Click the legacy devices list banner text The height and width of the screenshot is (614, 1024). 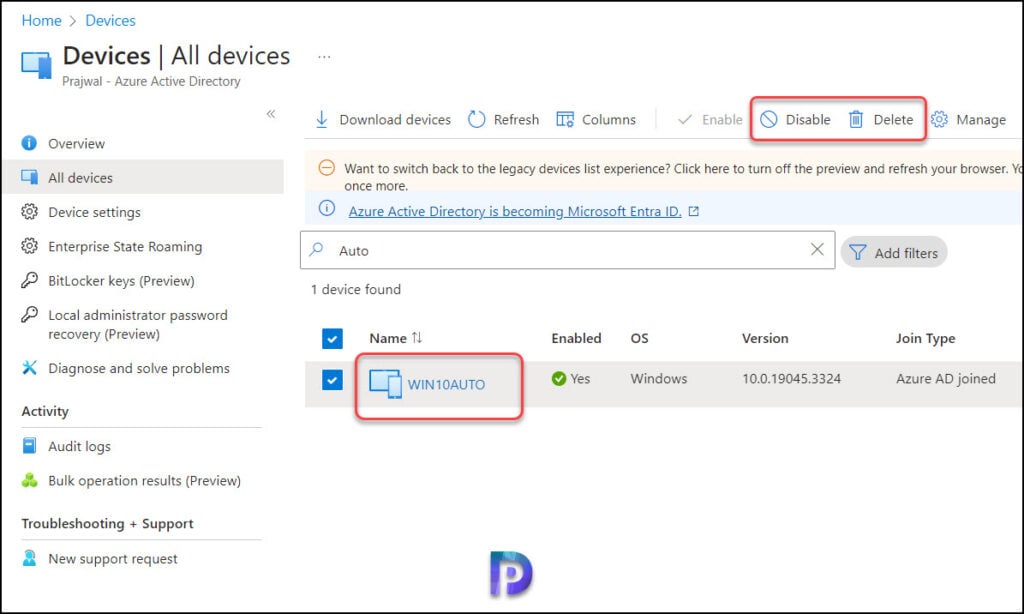[x=683, y=176]
